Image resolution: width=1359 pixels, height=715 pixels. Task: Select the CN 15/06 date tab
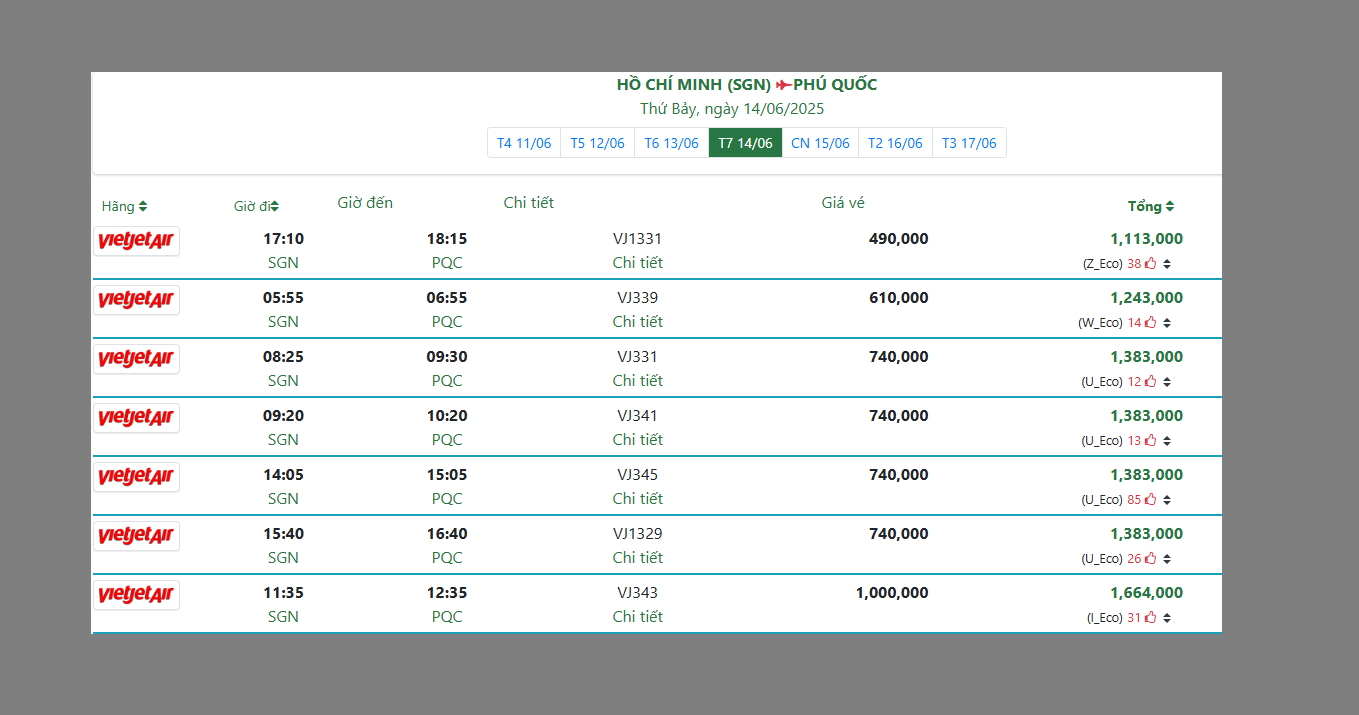(x=820, y=143)
